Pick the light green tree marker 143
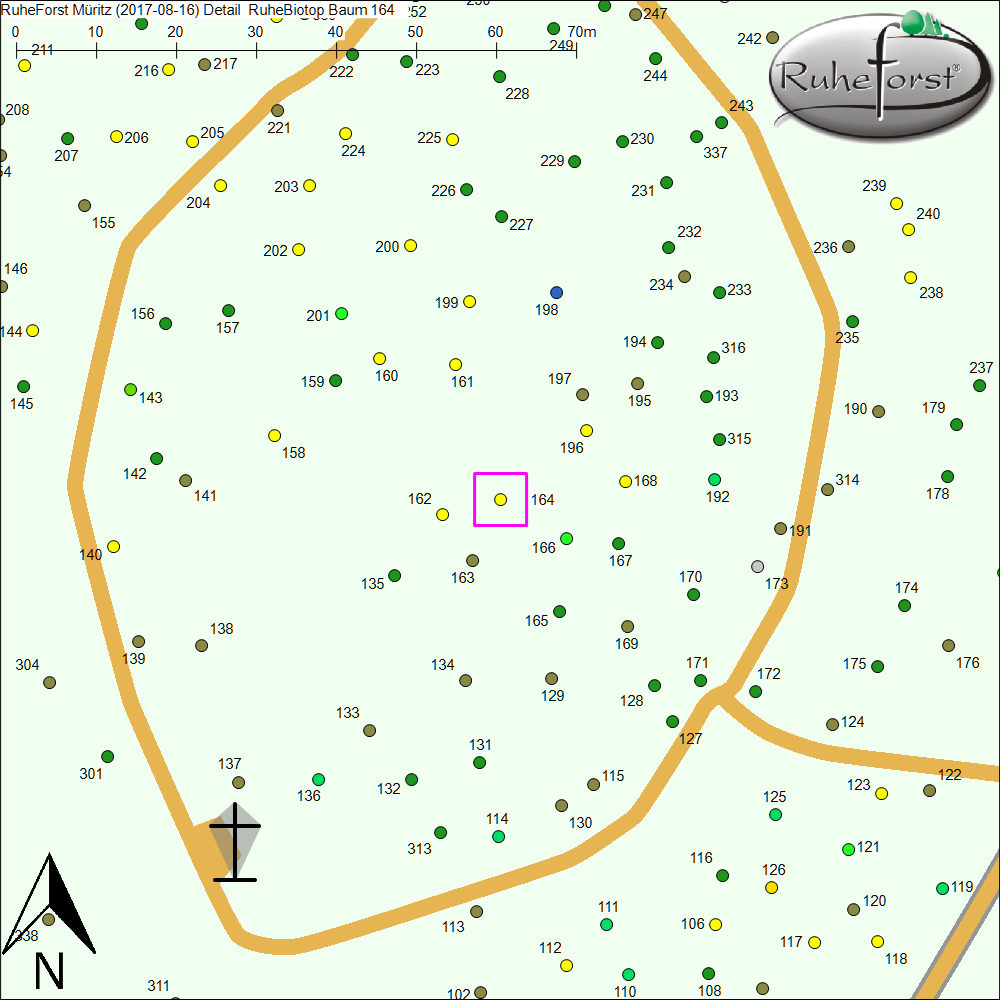 point(130,389)
